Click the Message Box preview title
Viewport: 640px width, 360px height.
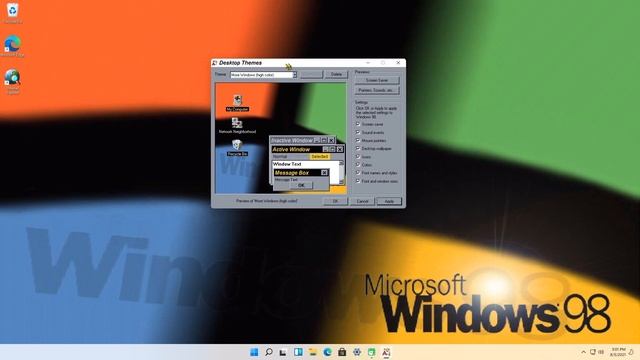coord(301,173)
